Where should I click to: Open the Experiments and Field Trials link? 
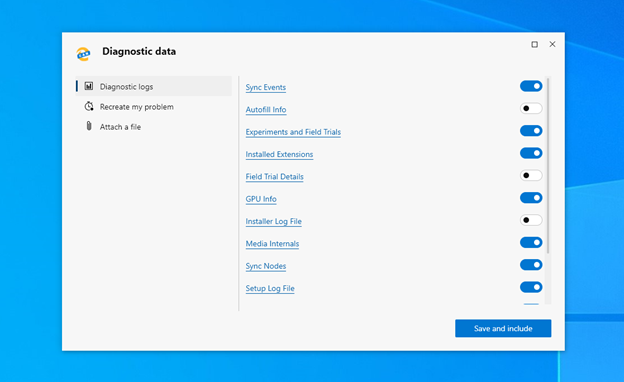(x=293, y=132)
